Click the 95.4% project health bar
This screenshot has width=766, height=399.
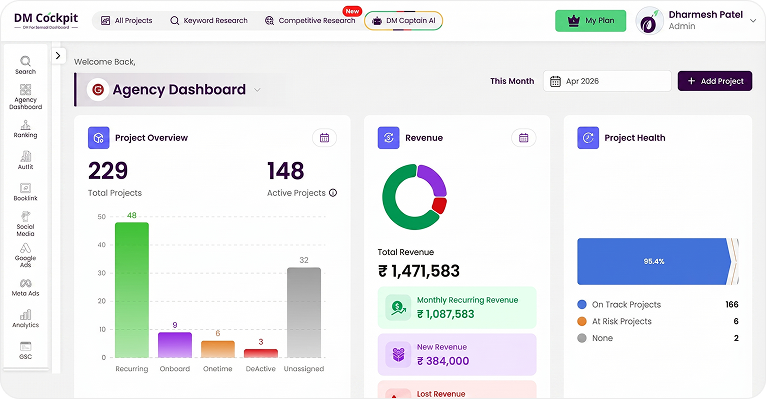click(x=654, y=261)
